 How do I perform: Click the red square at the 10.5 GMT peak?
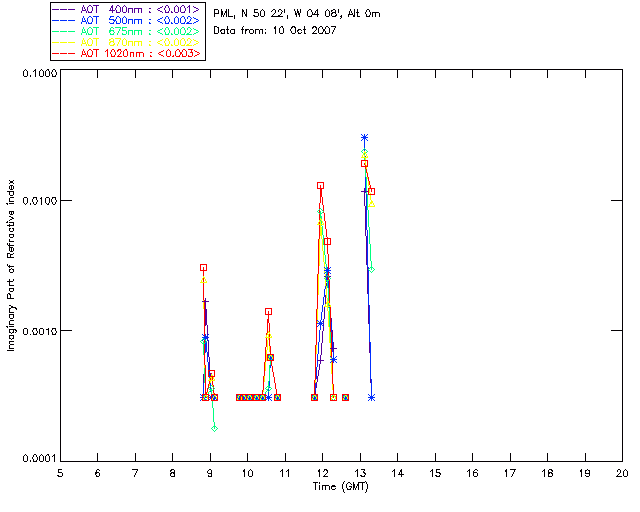click(268, 312)
